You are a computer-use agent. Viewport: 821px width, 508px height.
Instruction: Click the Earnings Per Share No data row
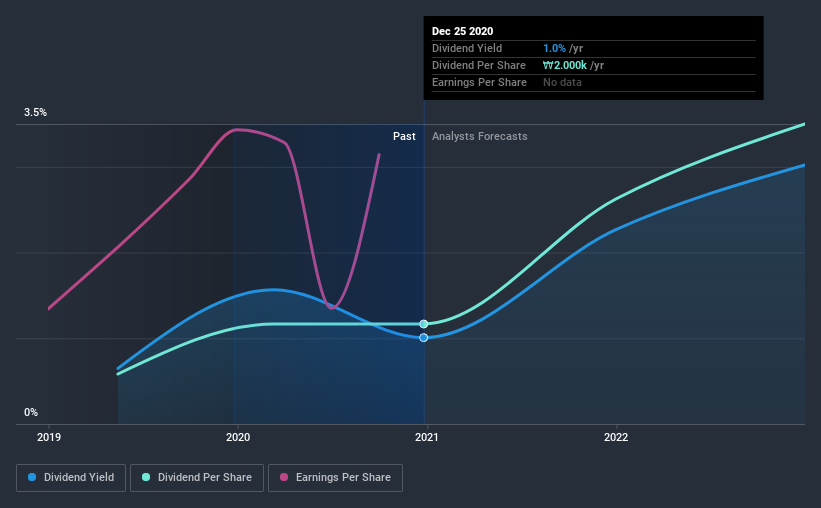click(593, 82)
